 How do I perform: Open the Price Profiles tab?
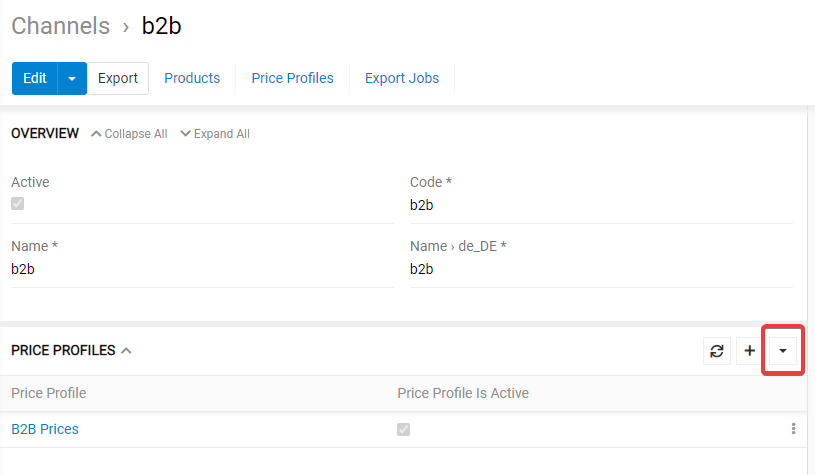[292, 78]
